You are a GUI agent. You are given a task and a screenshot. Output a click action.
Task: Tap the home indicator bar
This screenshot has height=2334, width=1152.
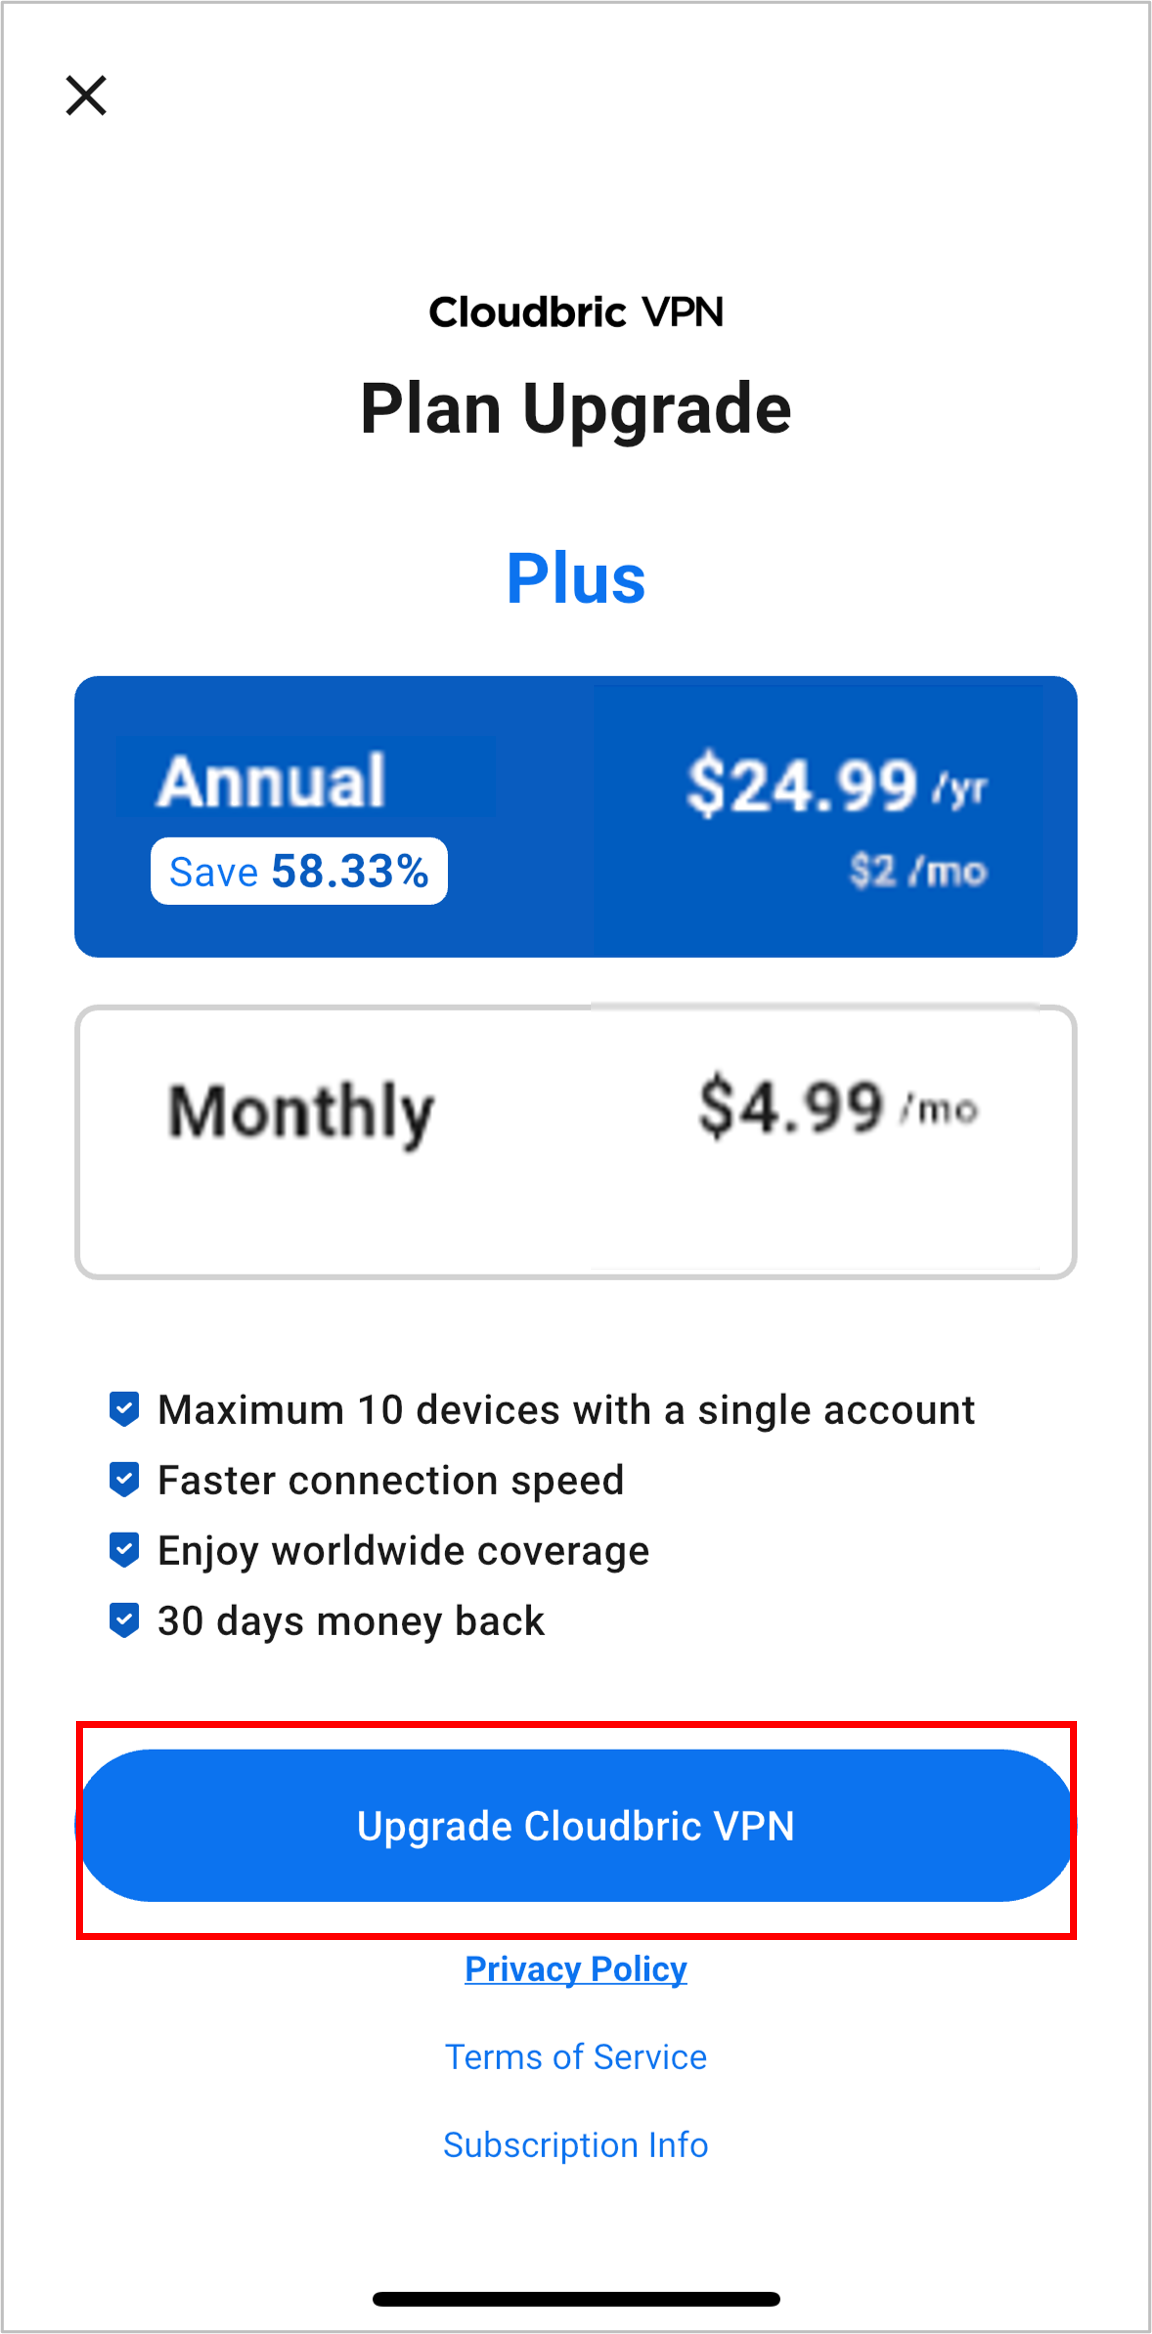[x=576, y=2299]
